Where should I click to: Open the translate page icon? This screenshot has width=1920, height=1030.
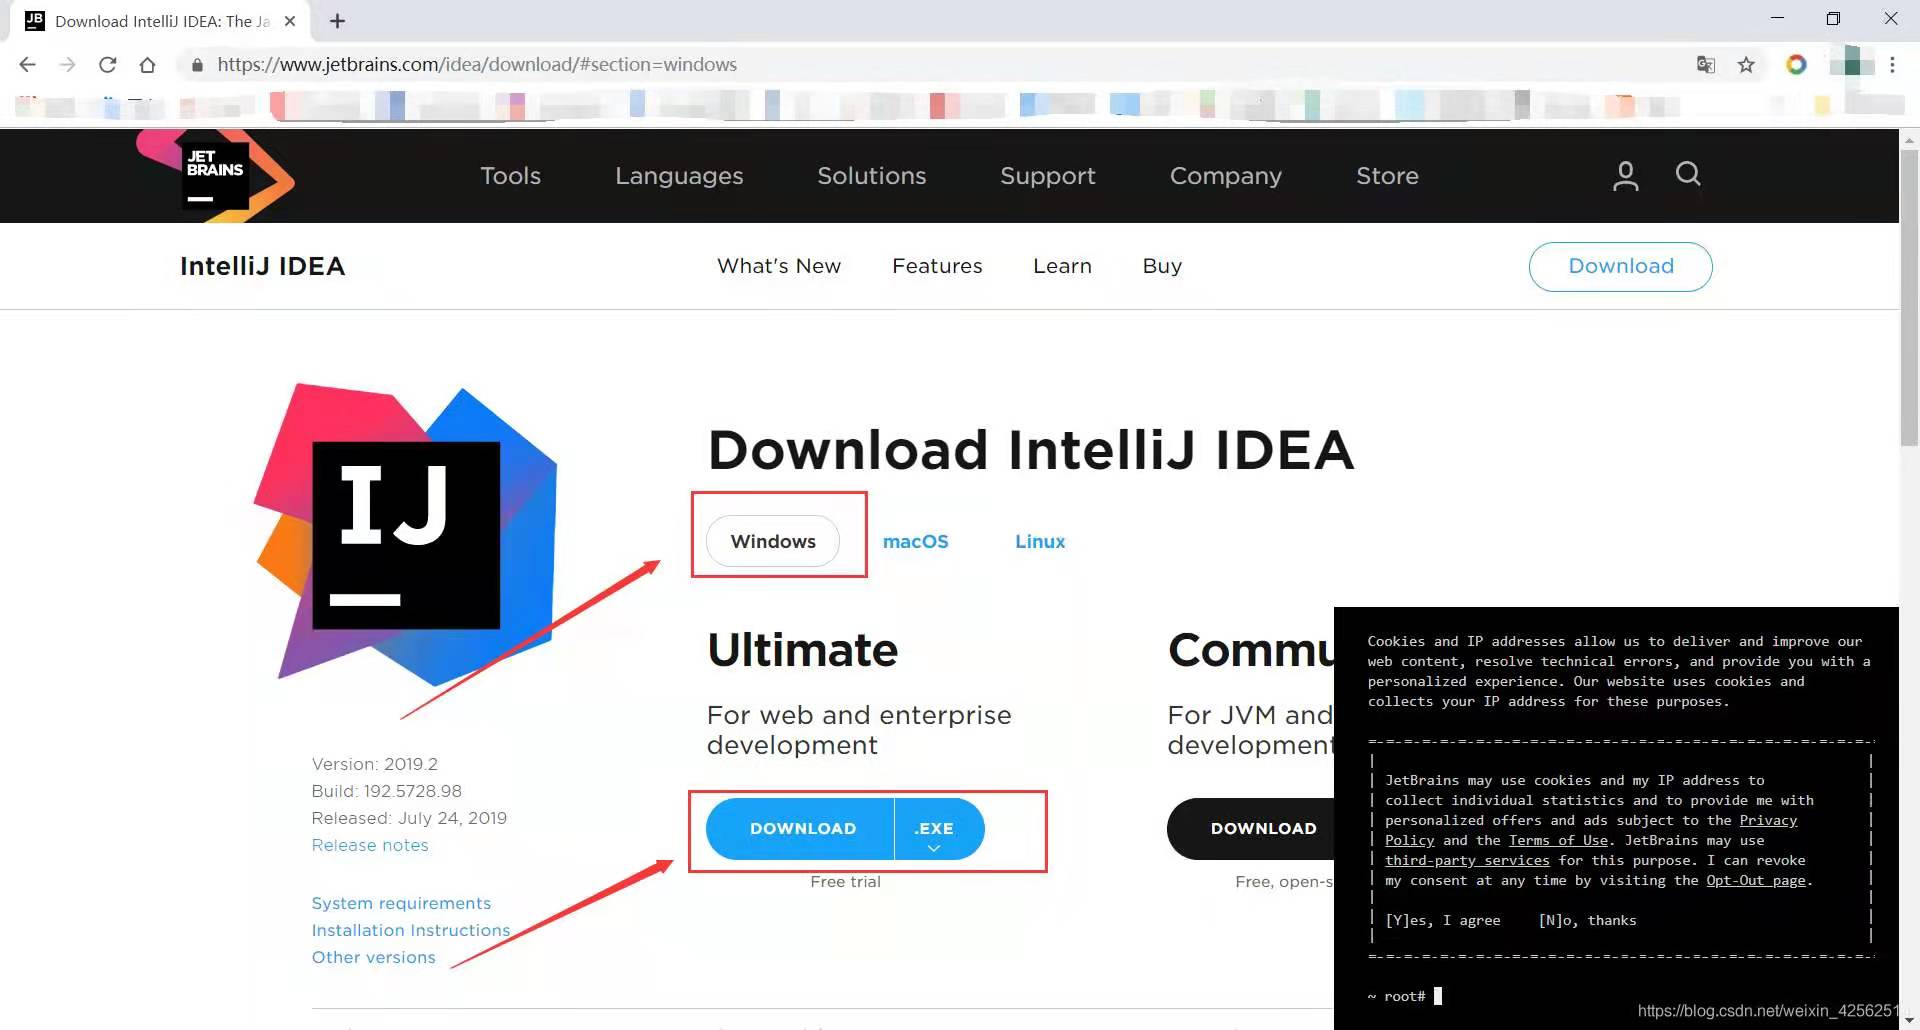click(1706, 65)
